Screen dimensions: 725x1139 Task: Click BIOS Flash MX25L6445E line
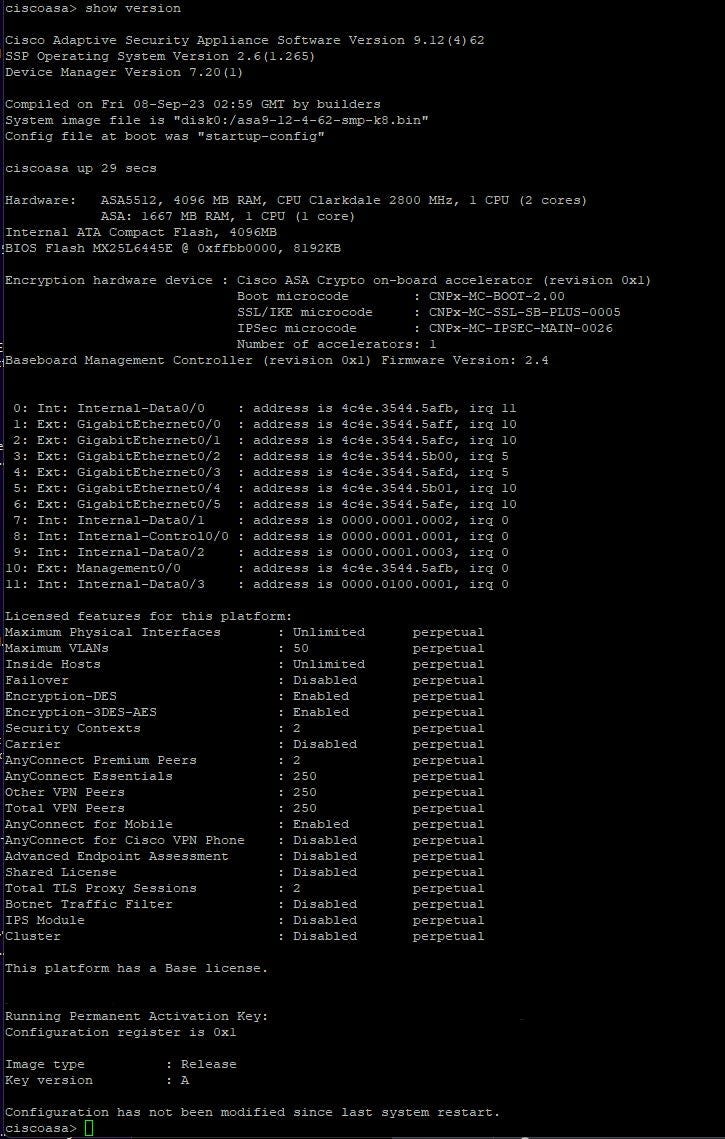click(173, 248)
